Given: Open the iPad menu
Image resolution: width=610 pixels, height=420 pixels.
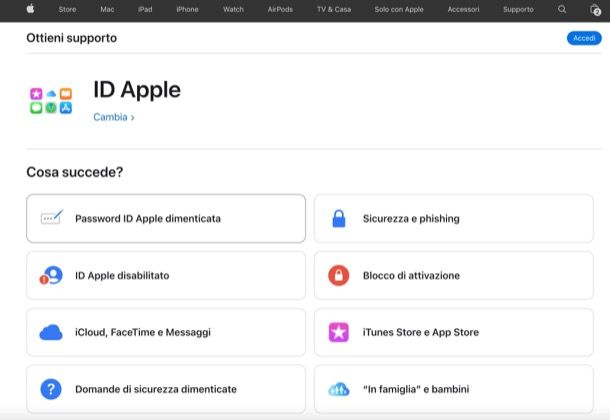Looking at the screenshot, I should click(x=145, y=9).
